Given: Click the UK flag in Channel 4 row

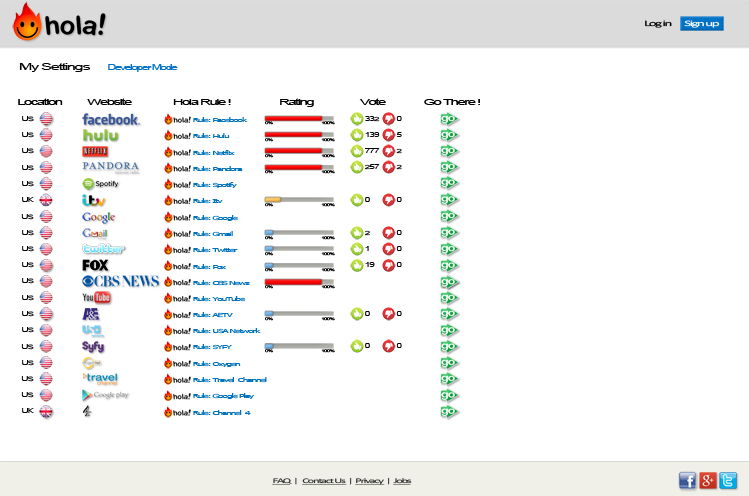Looking at the screenshot, I should (x=46, y=411).
